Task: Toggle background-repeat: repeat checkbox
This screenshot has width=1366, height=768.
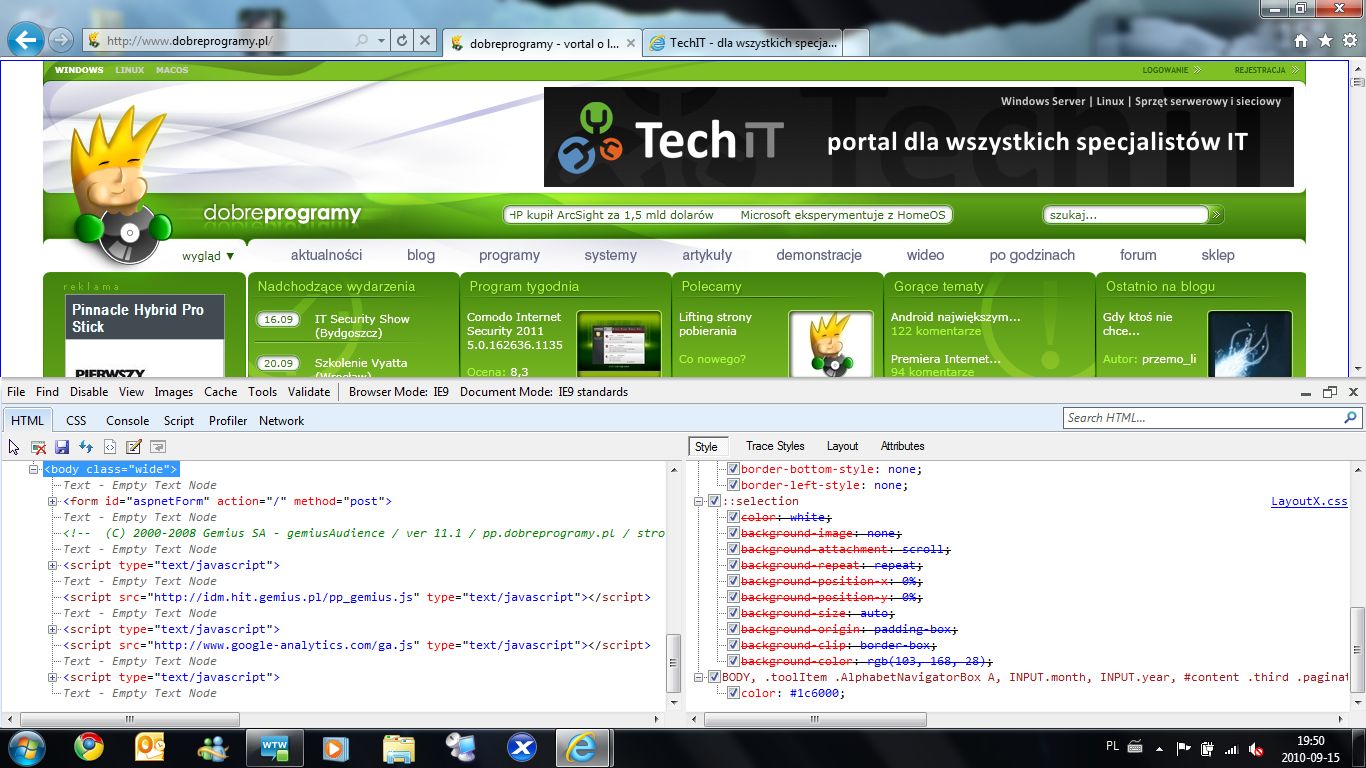Action: pyautogui.click(x=733, y=565)
